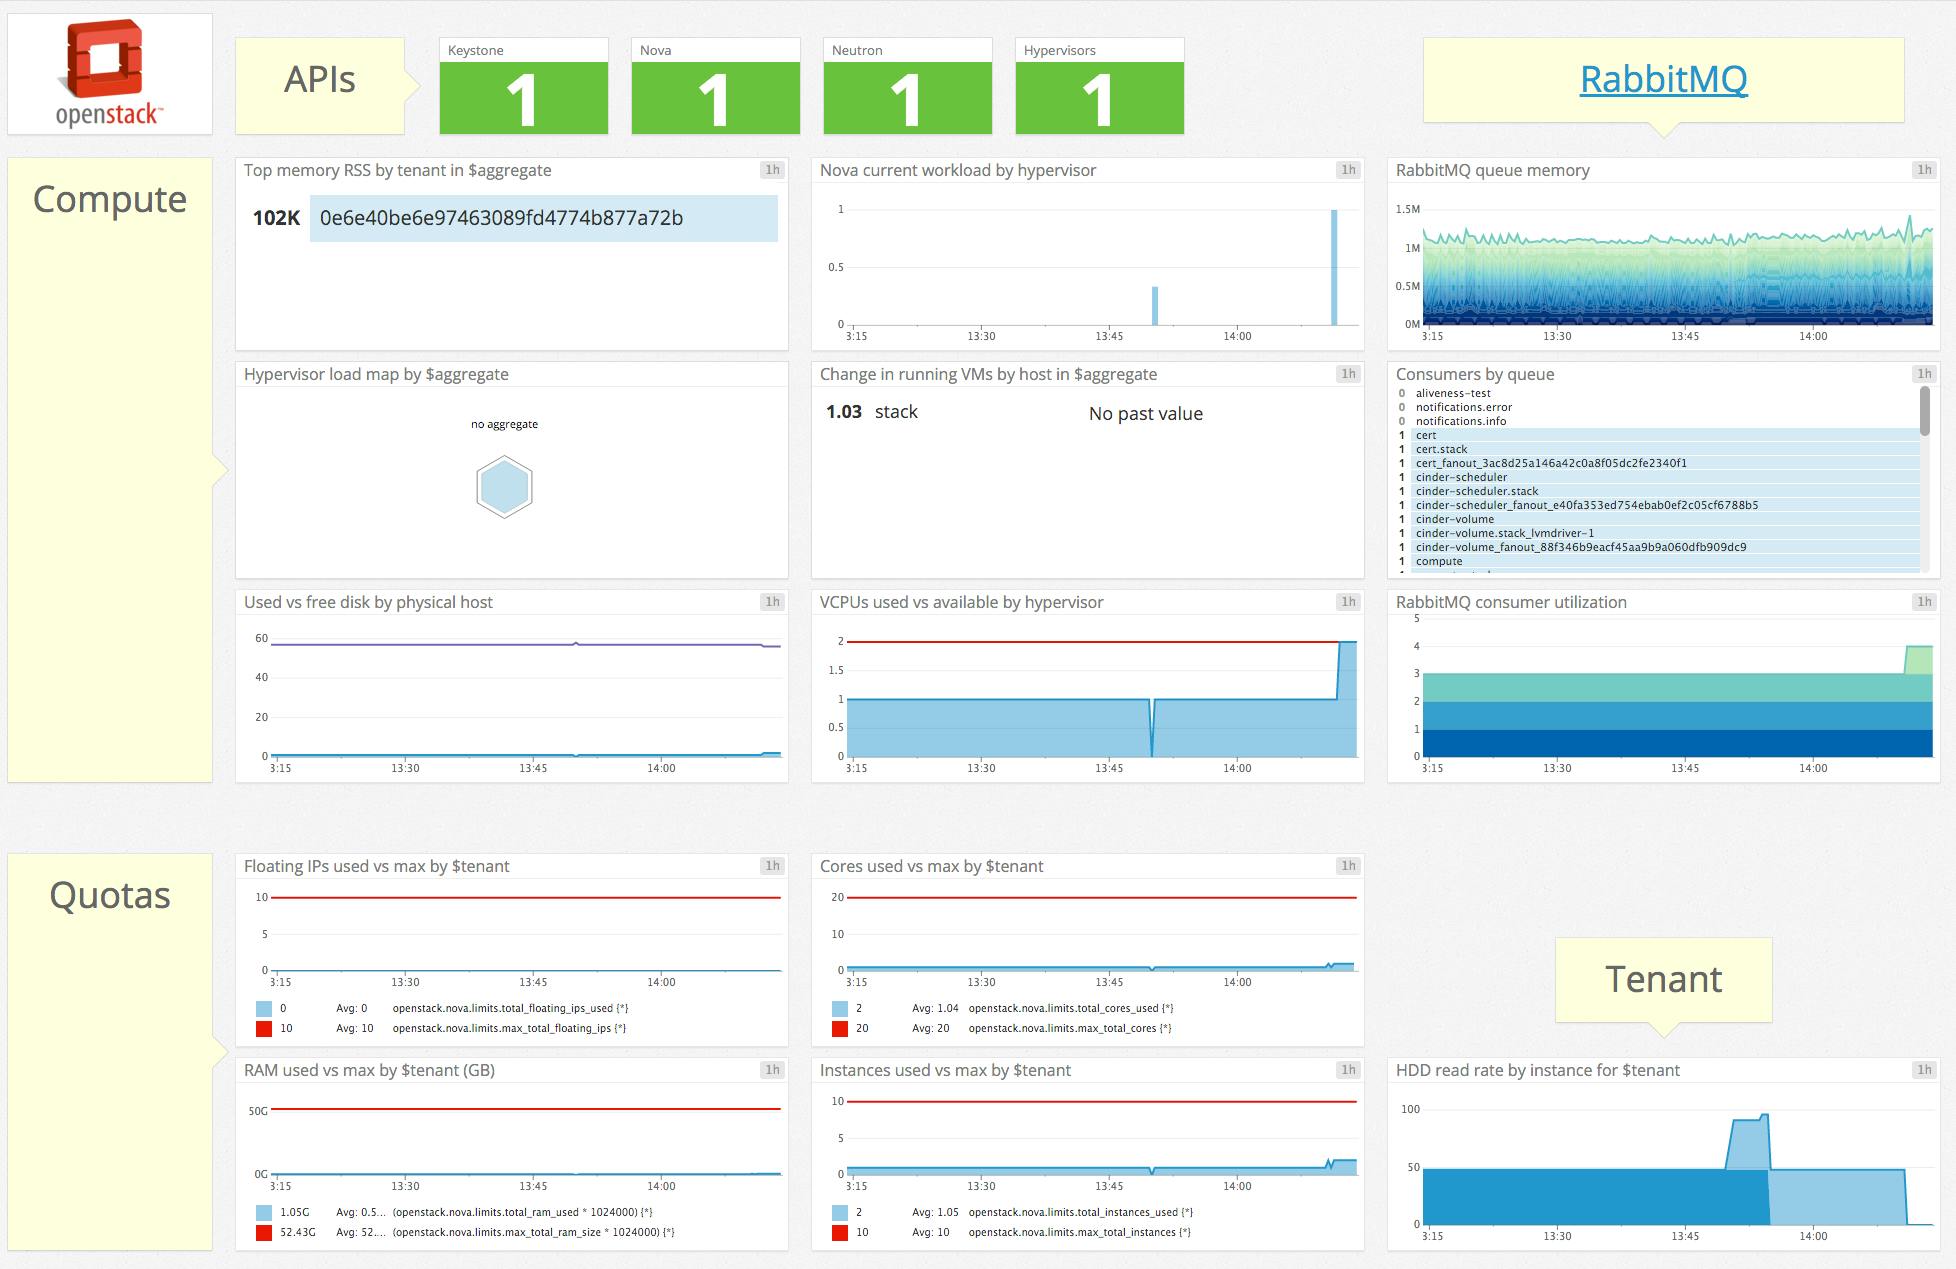Image resolution: width=1956 pixels, height=1269 pixels.
Task: Select the Quotas section label
Action: pos(109,895)
